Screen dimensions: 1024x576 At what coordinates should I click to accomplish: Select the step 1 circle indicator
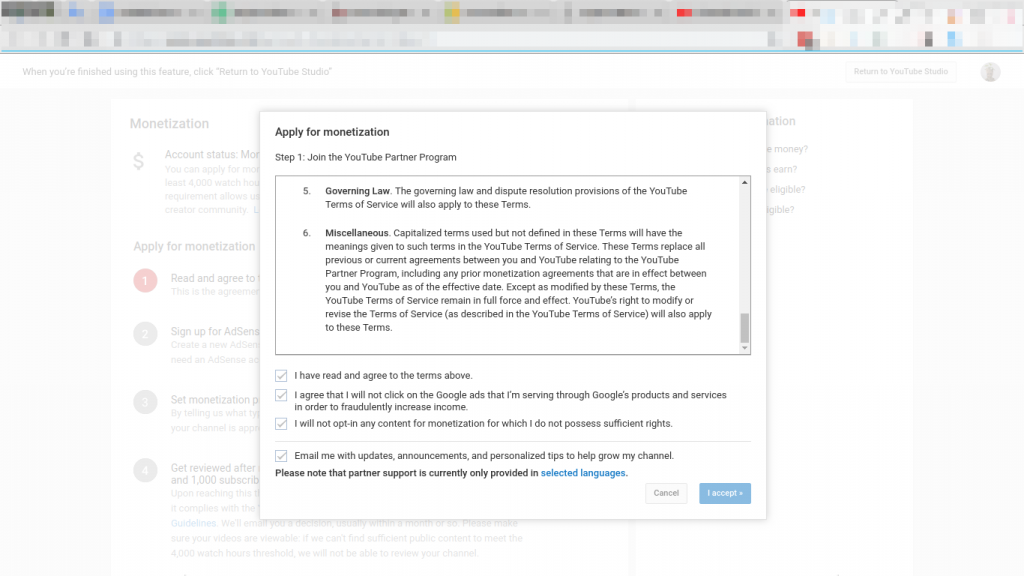(145, 281)
